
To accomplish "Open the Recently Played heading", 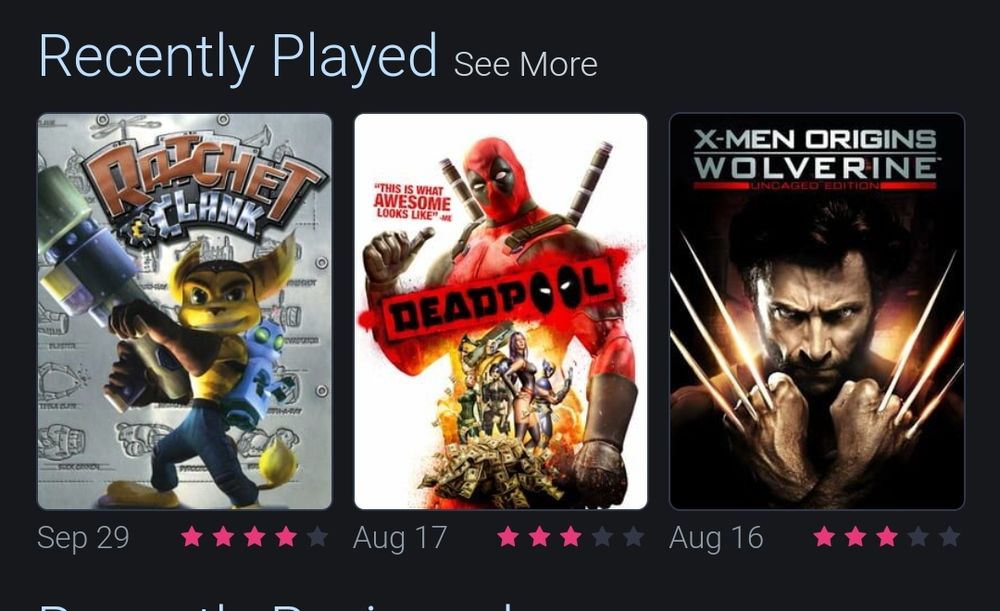I will coord(238,57).
